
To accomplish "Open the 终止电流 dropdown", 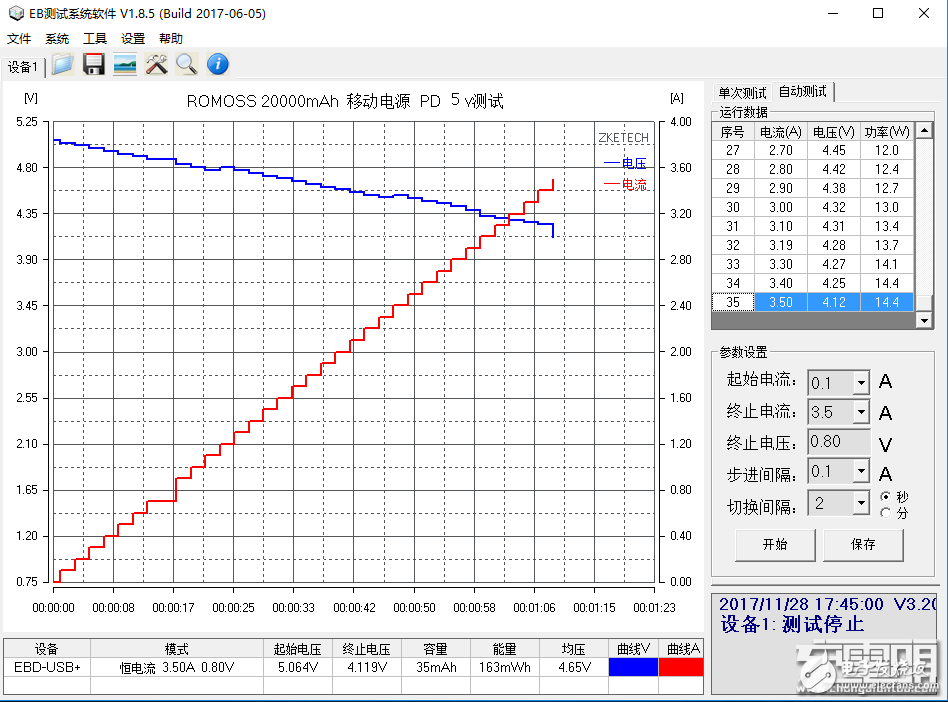I will pos(861,411).
